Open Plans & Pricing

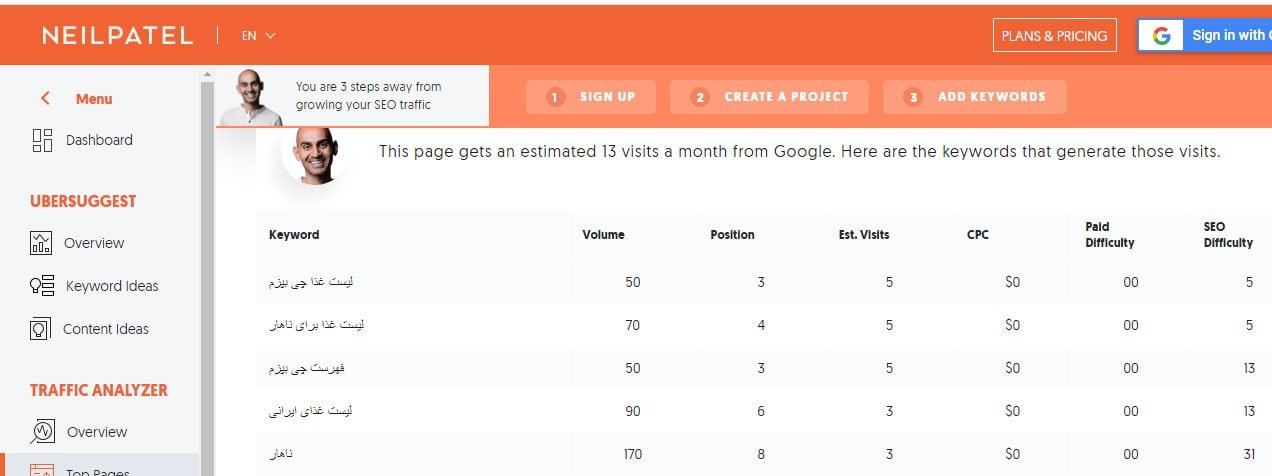pyautogui.click(x=1055, y=36)
